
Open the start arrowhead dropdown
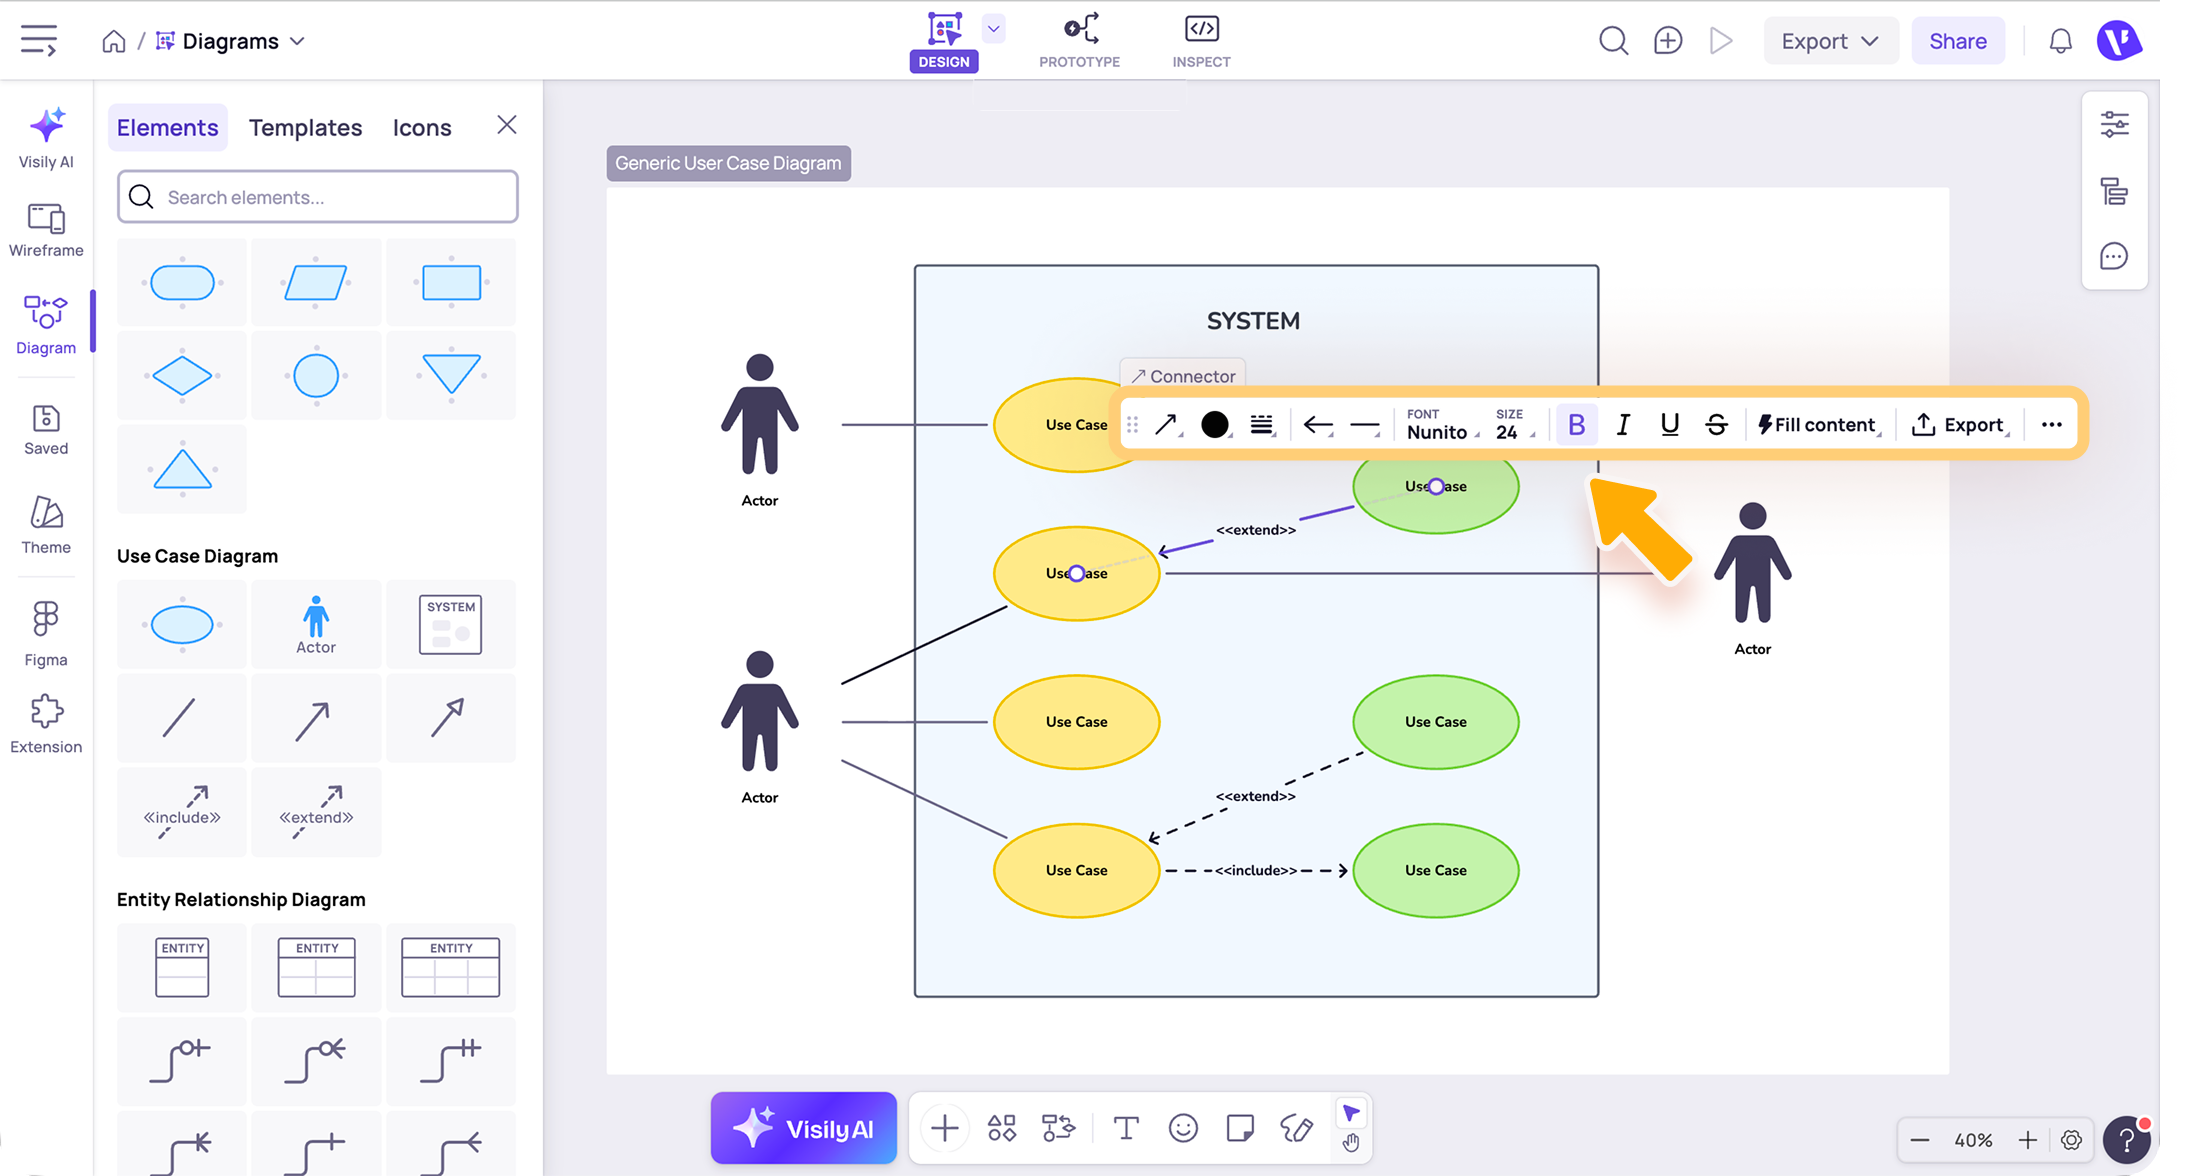click(1318, 425)
